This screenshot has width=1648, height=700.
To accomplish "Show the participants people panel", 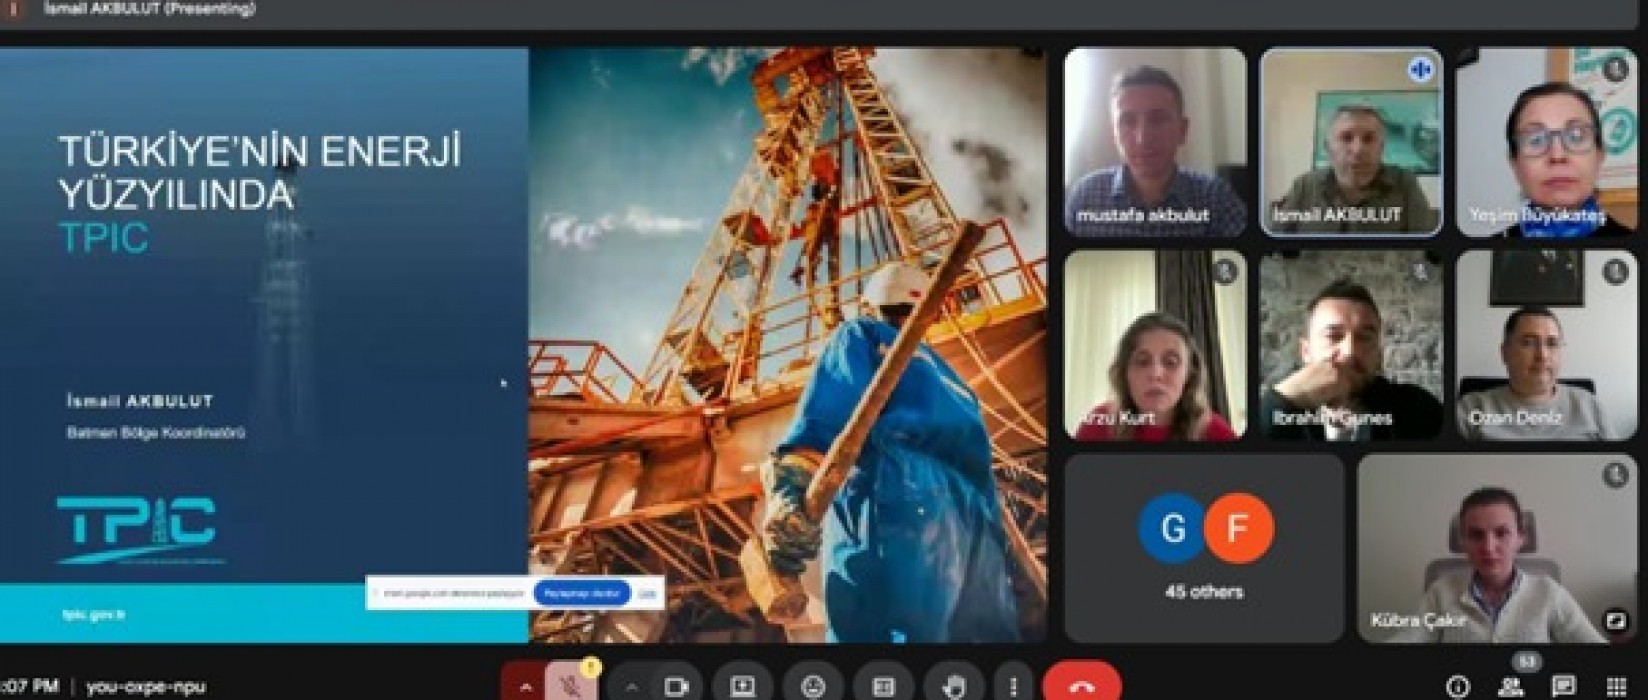I will point(1512,686).
